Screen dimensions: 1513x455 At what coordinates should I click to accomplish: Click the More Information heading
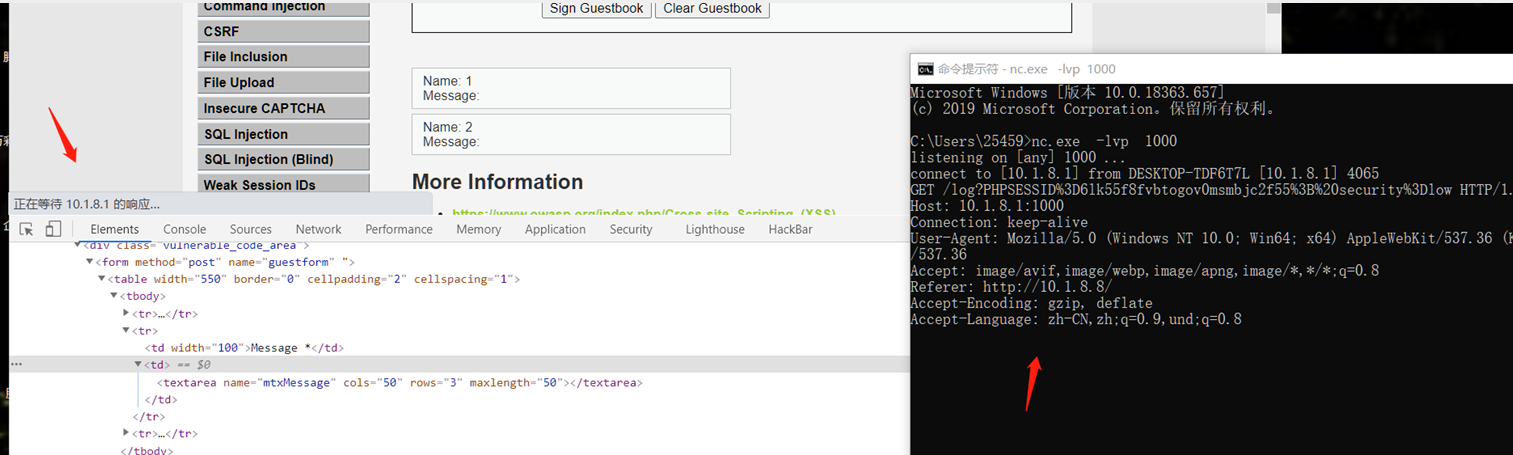click(x=497, y=182)
